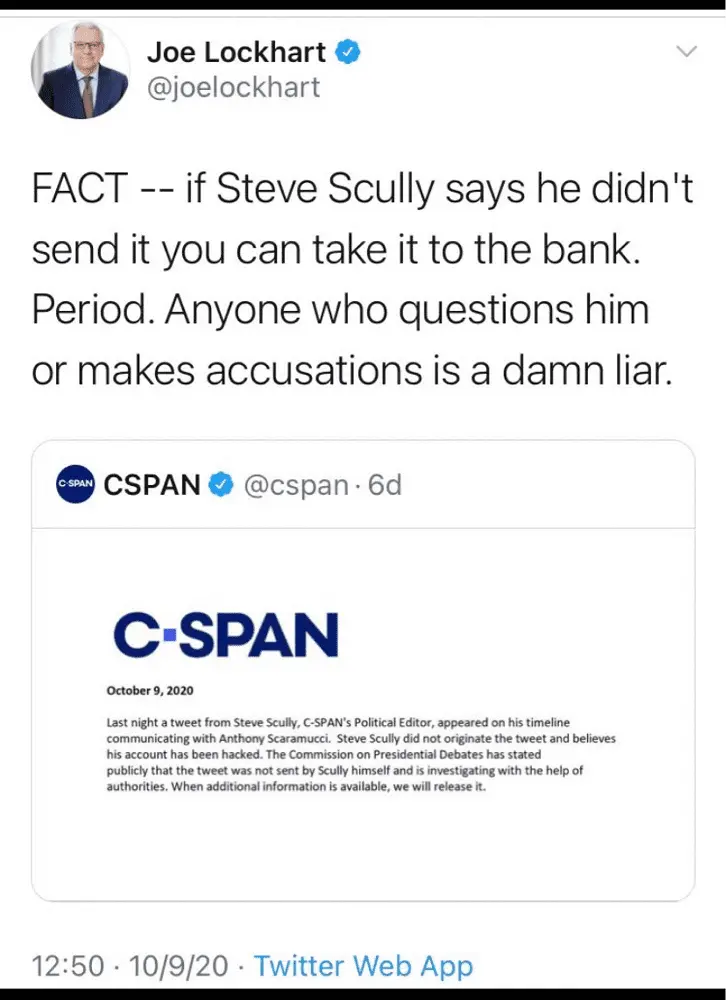Screen dimensions: 726x1000
Task: Open the quoted tweet's 6d timestamp
Action: click(385, 485)
